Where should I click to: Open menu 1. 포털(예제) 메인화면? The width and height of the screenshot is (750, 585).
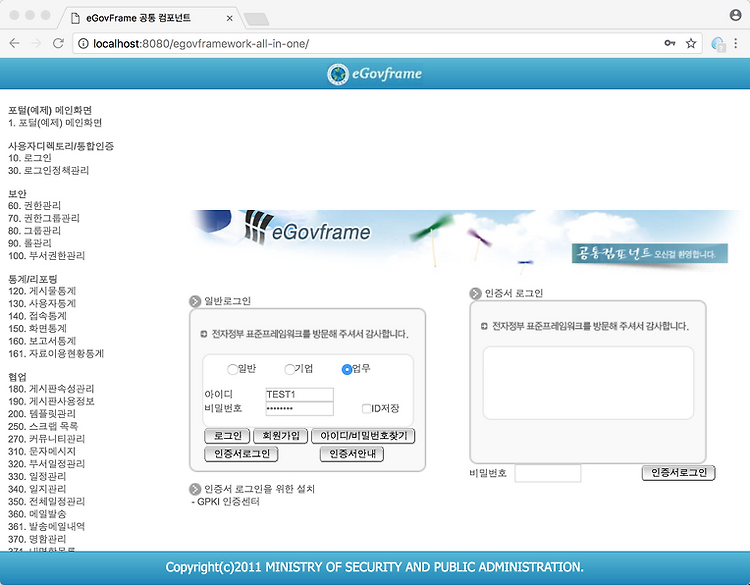click(x=55, y=123)
